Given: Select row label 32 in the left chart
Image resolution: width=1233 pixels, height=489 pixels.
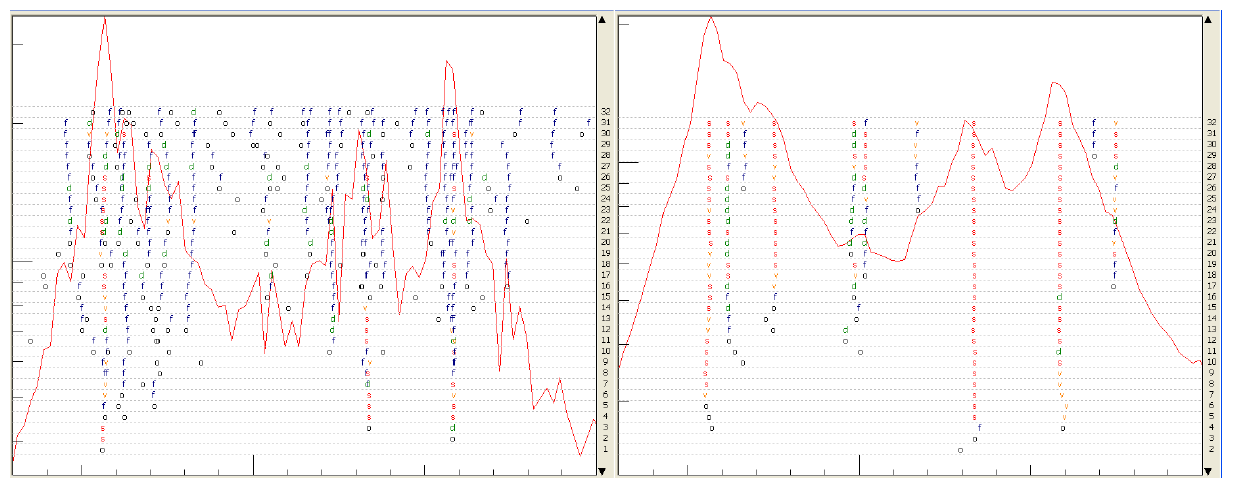Looking at the screenshot, I should pos(605,112).
